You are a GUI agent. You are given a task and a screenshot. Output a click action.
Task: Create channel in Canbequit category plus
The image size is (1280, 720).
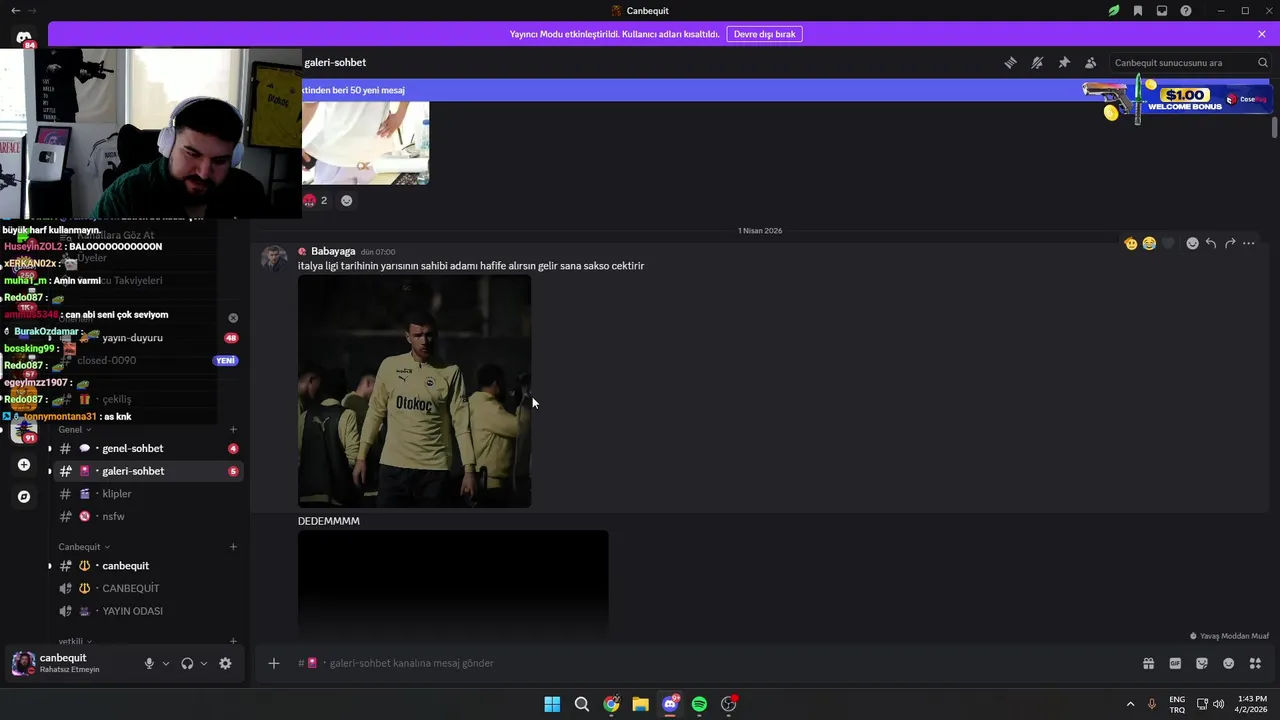(x=233, y=547)
